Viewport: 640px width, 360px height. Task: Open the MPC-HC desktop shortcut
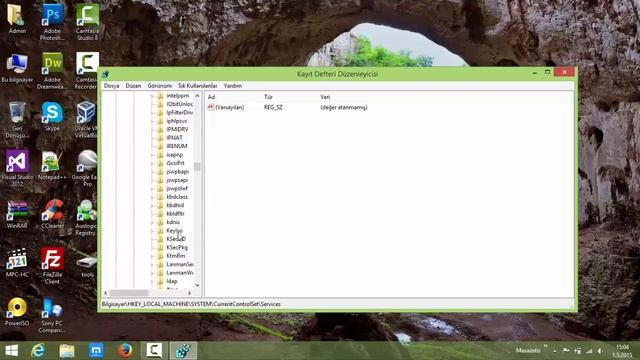point(17,262)
